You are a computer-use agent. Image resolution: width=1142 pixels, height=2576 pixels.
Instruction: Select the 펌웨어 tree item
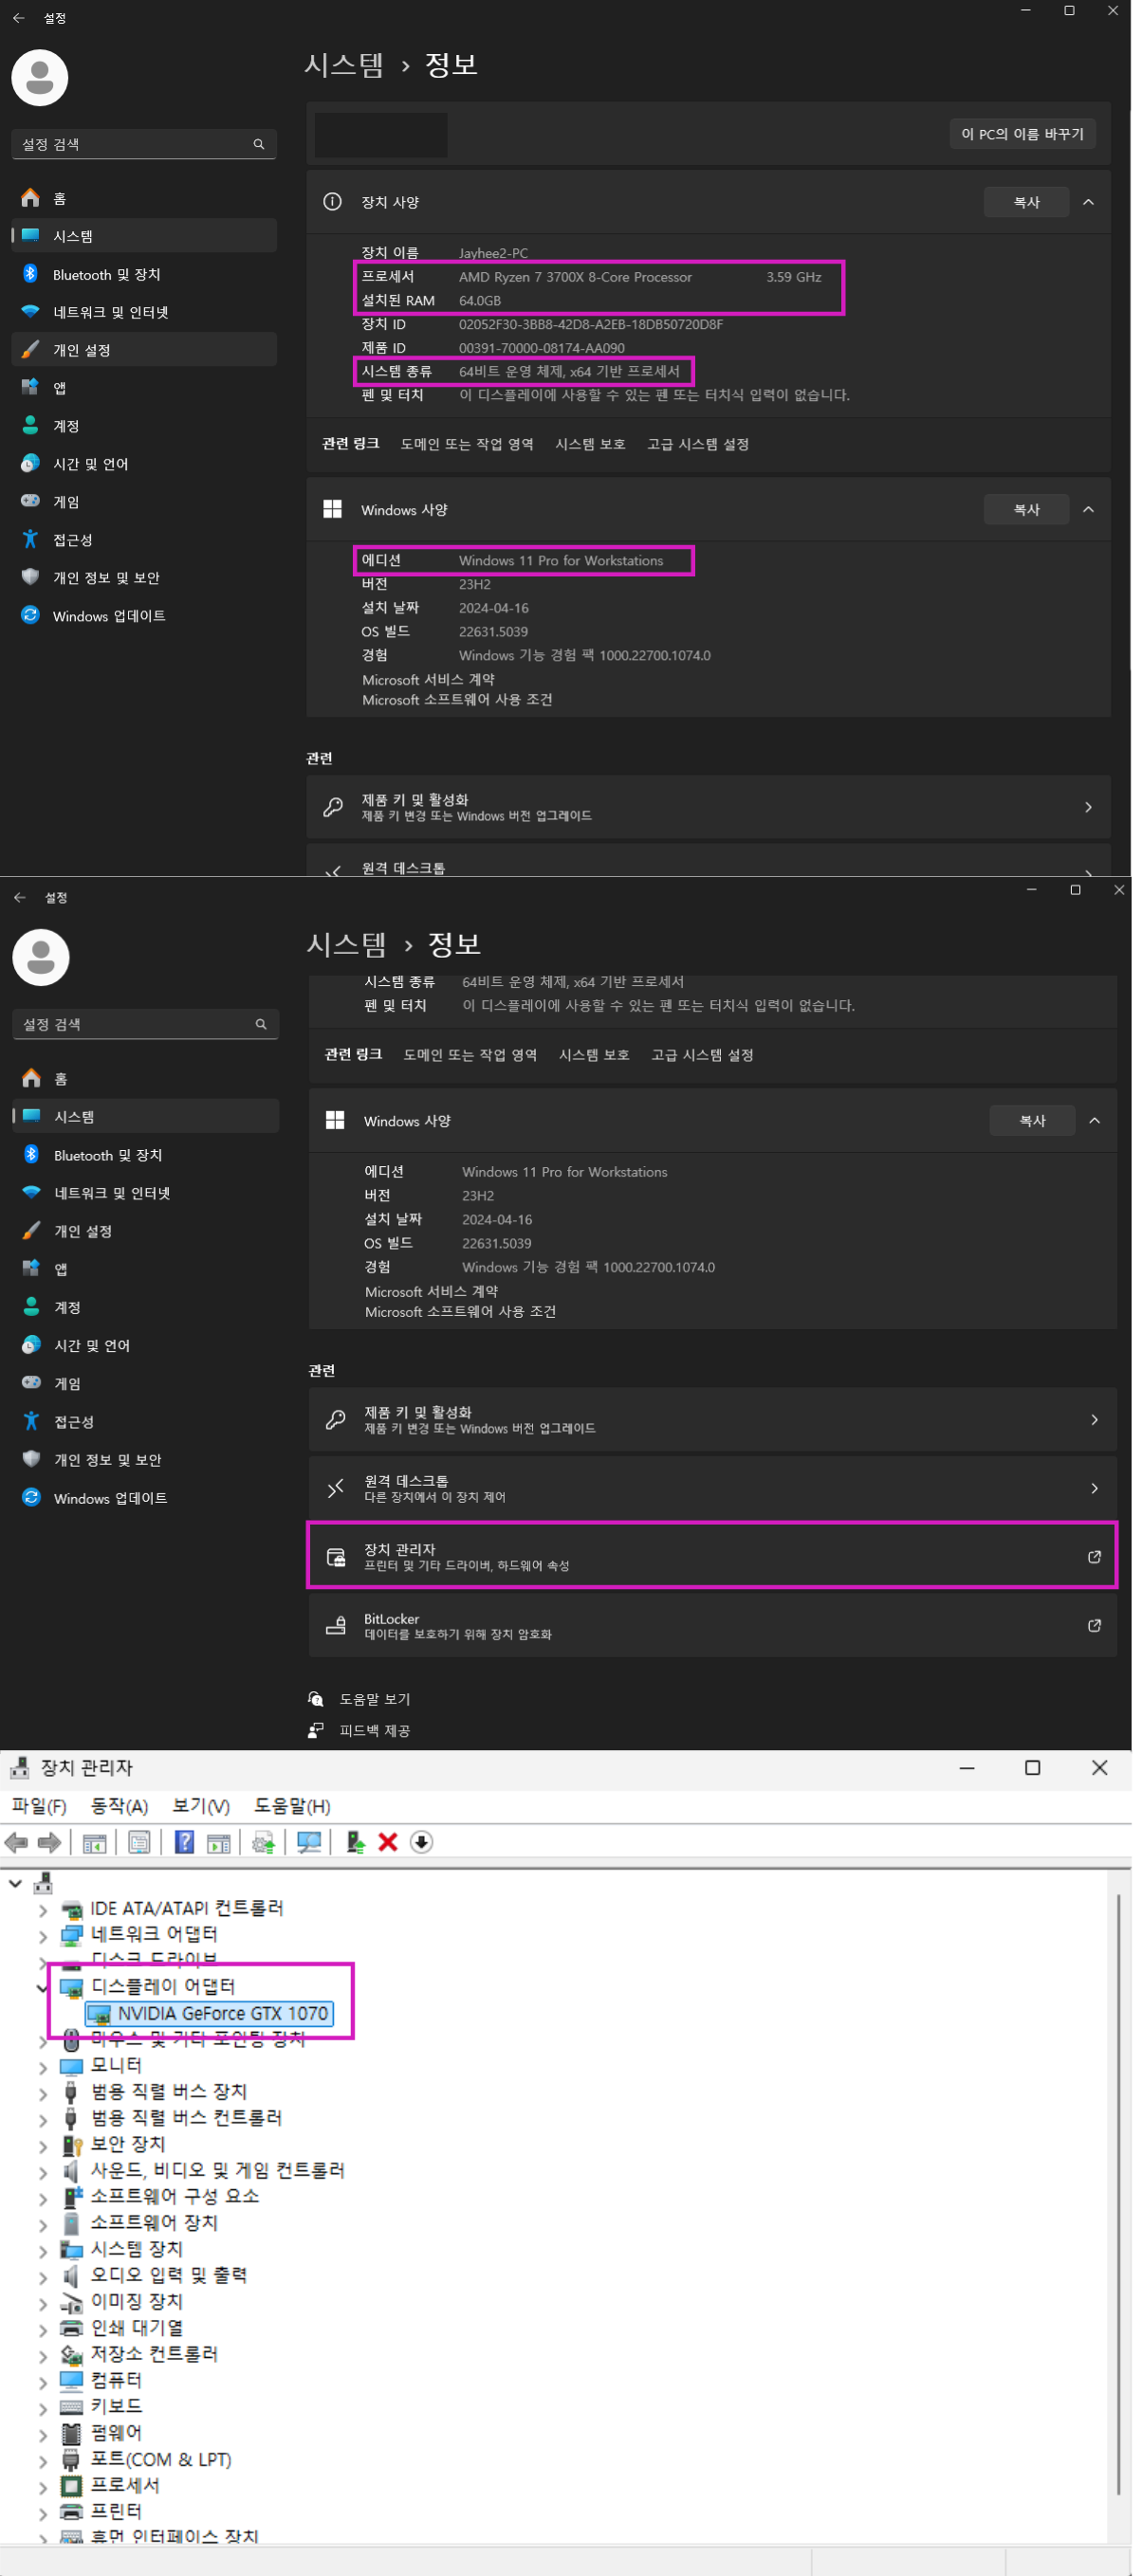(116, 2432)
